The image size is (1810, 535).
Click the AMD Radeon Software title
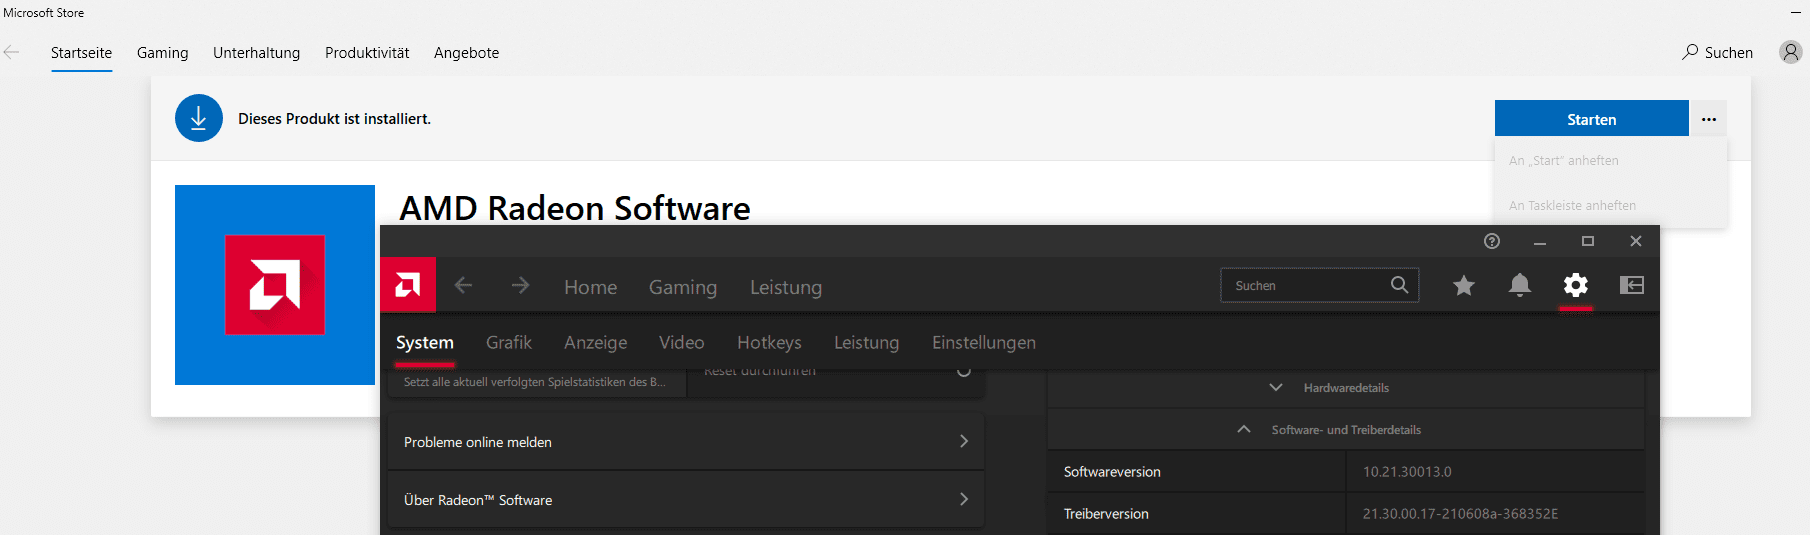click(x=575, y=208)
